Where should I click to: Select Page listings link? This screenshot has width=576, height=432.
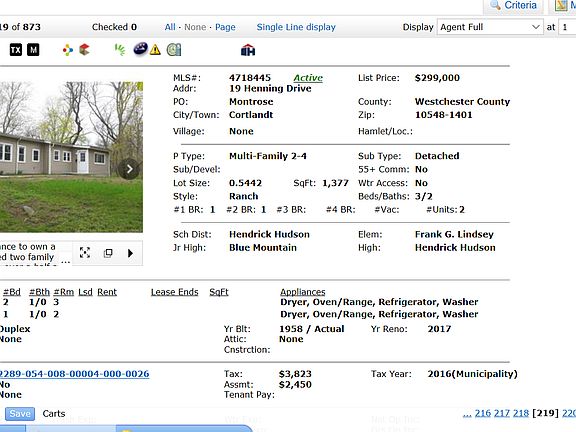tap(225, 27)
